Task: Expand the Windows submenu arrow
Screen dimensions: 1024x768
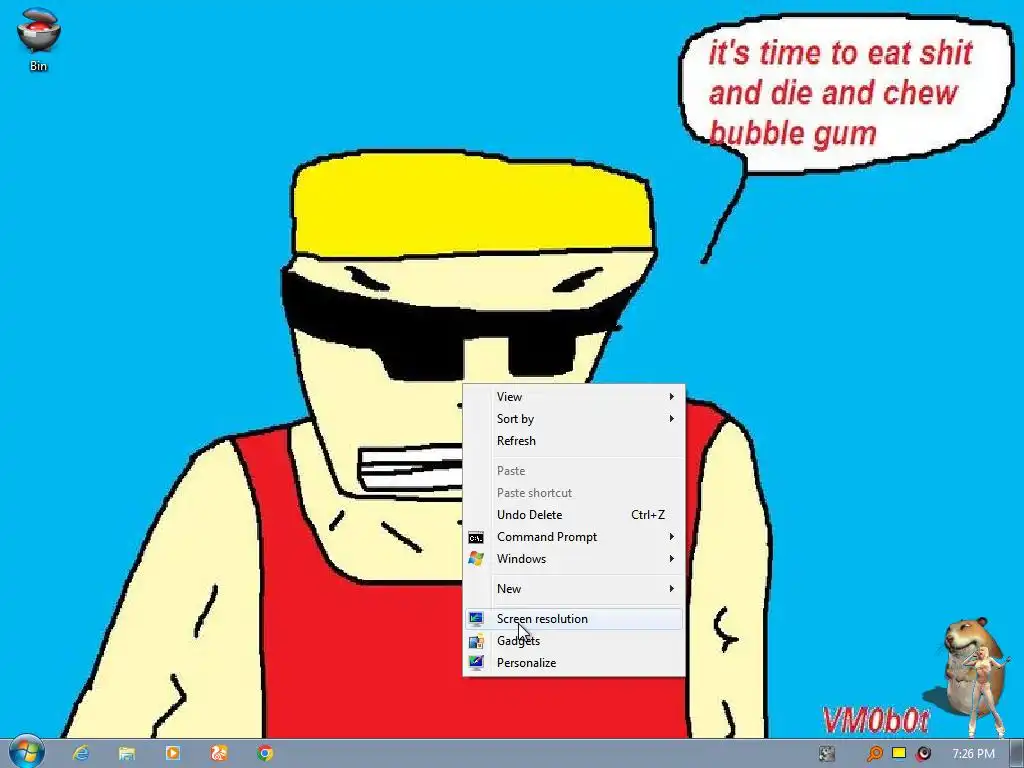Action: [x=671, y=559]
